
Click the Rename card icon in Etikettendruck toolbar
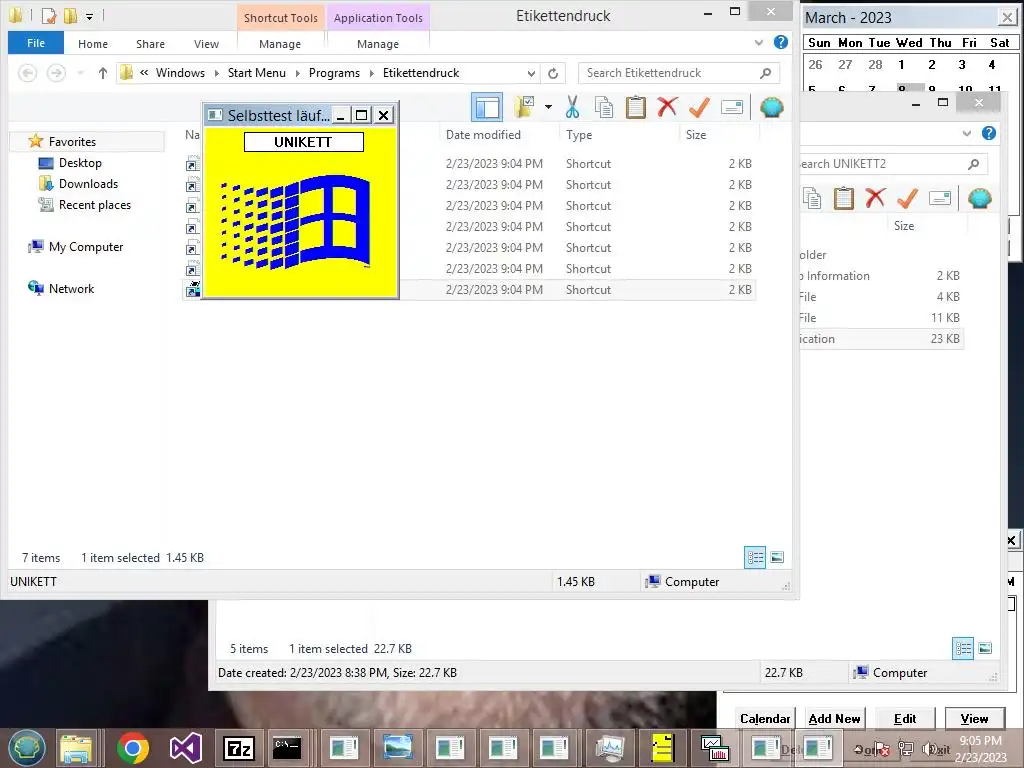(x=731, y=107)
